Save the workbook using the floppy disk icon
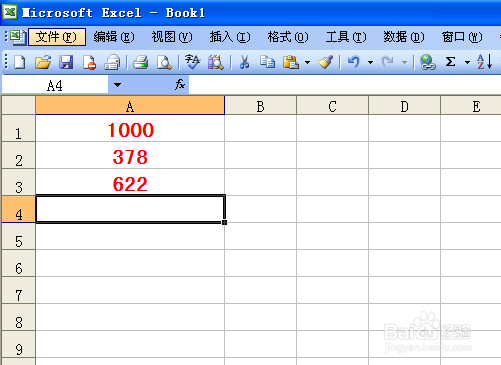 (x=66, y=62)
